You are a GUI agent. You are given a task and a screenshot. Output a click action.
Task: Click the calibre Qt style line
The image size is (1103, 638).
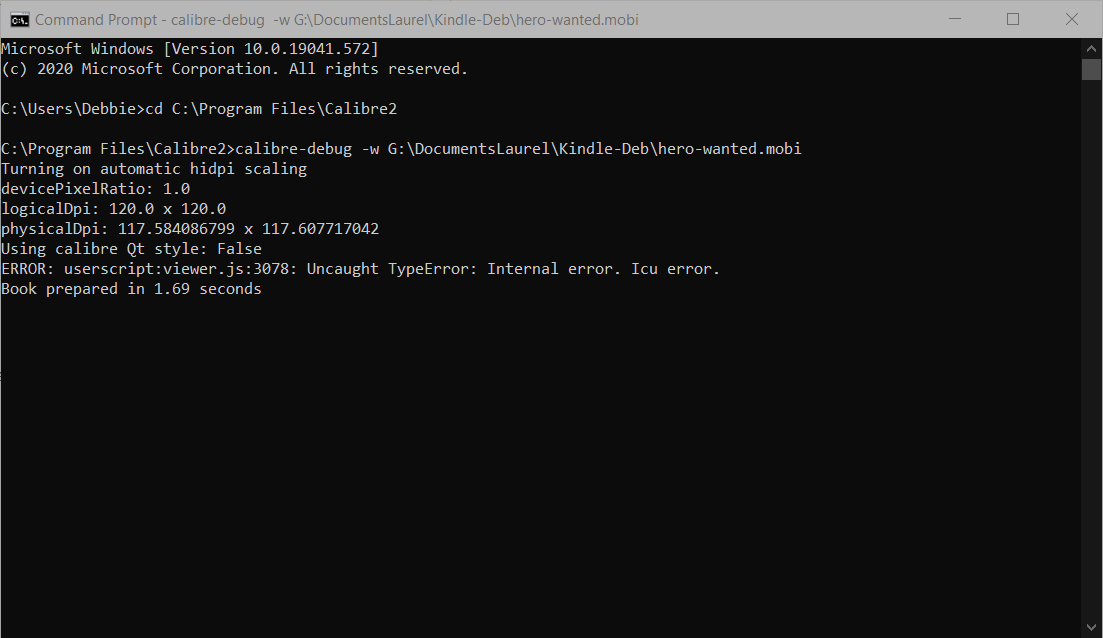pos(131,249)
